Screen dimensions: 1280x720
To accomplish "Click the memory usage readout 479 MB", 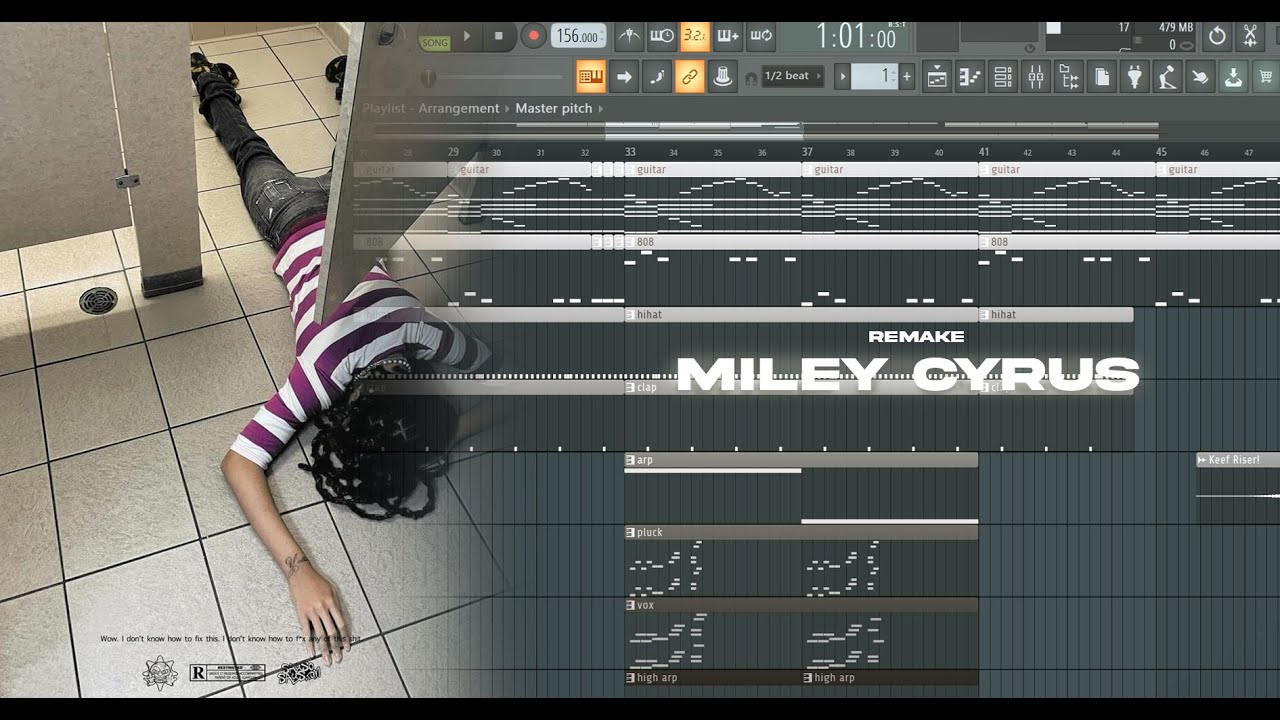I will tap(1177, 27).
